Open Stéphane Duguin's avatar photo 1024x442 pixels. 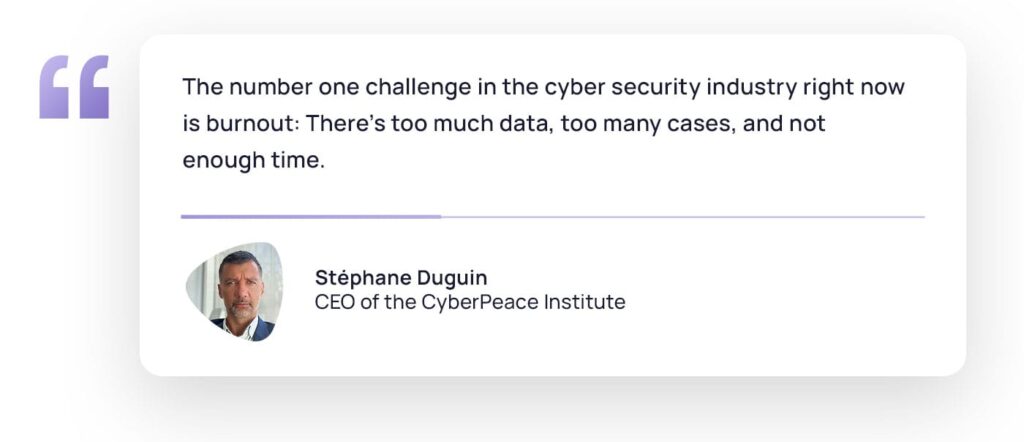pyautogui.click(x=235, y=291)
